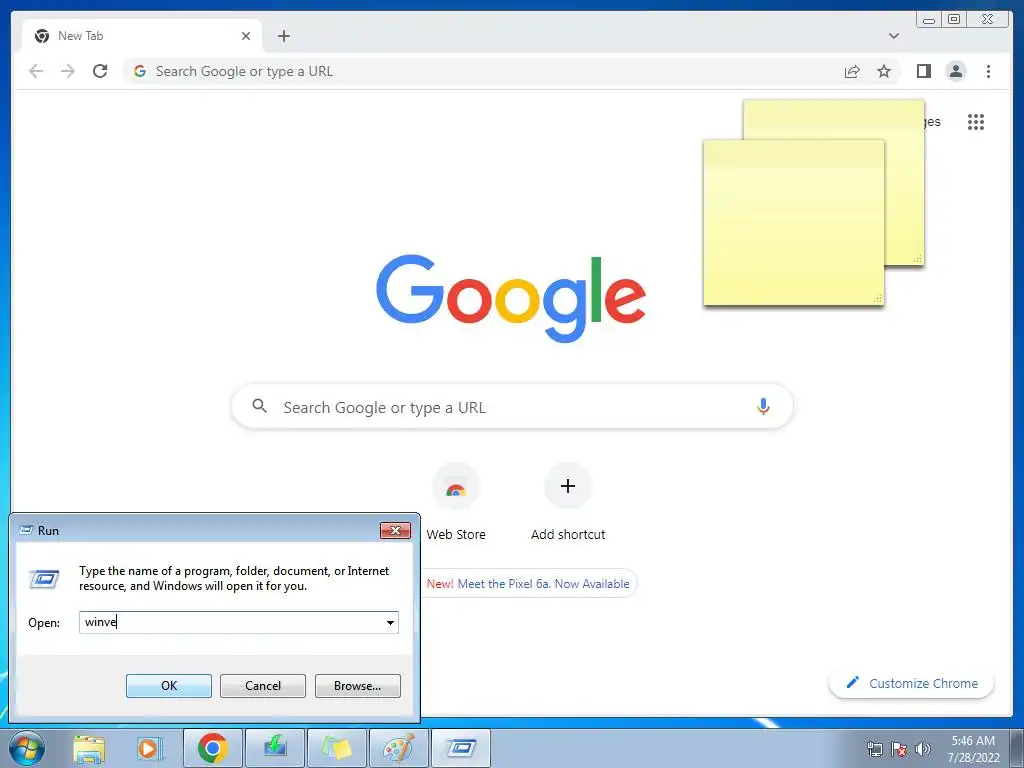Open Chrome side panel icon
The width and height of the screenshot is (1024, 768).
click(923, 71)
